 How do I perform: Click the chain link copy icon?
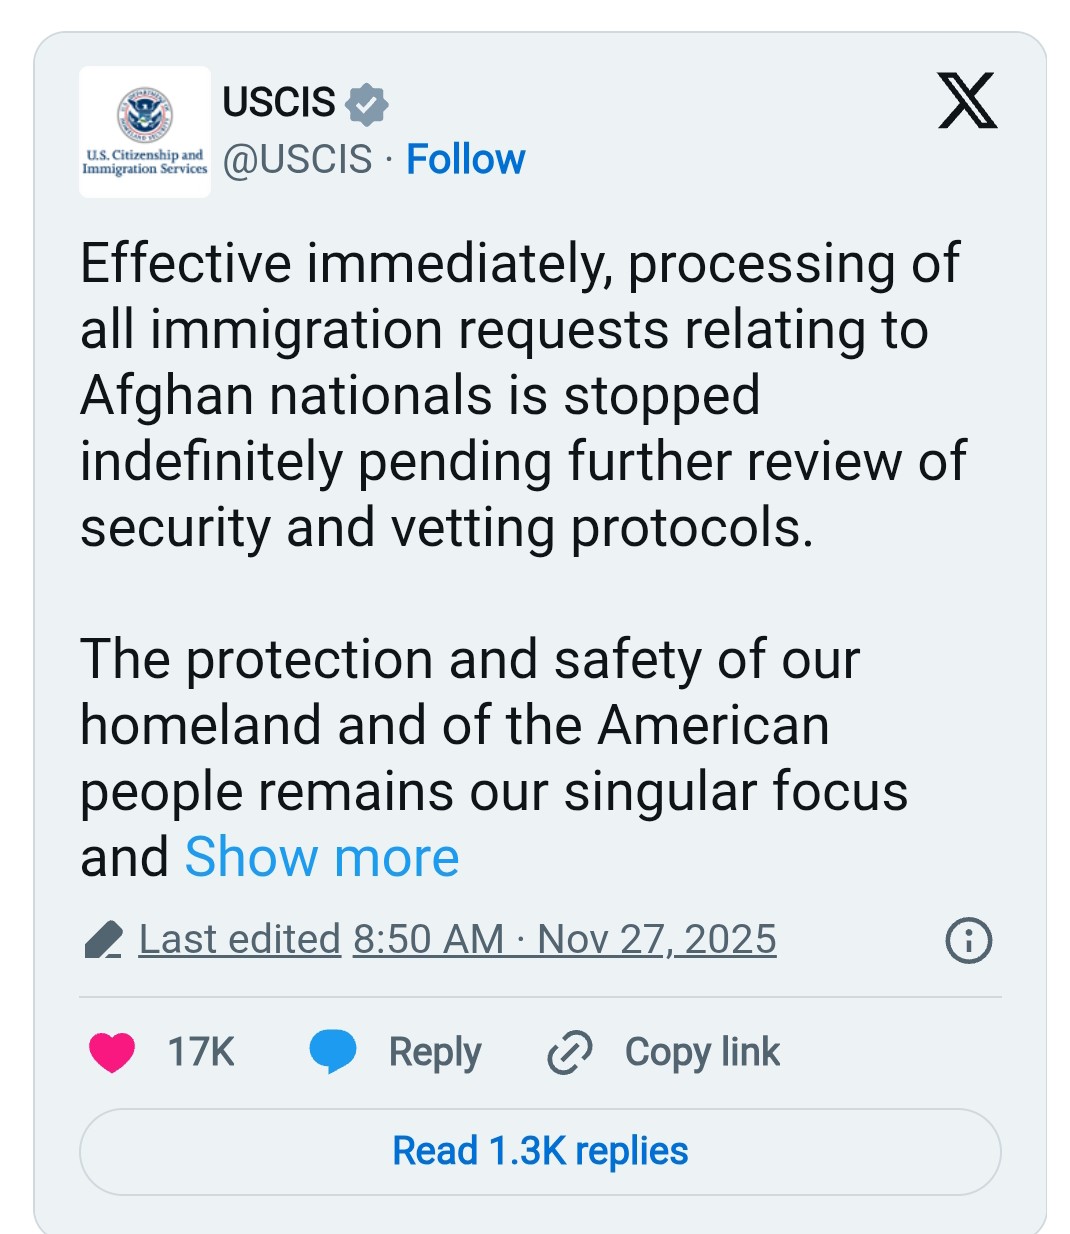570,1052
